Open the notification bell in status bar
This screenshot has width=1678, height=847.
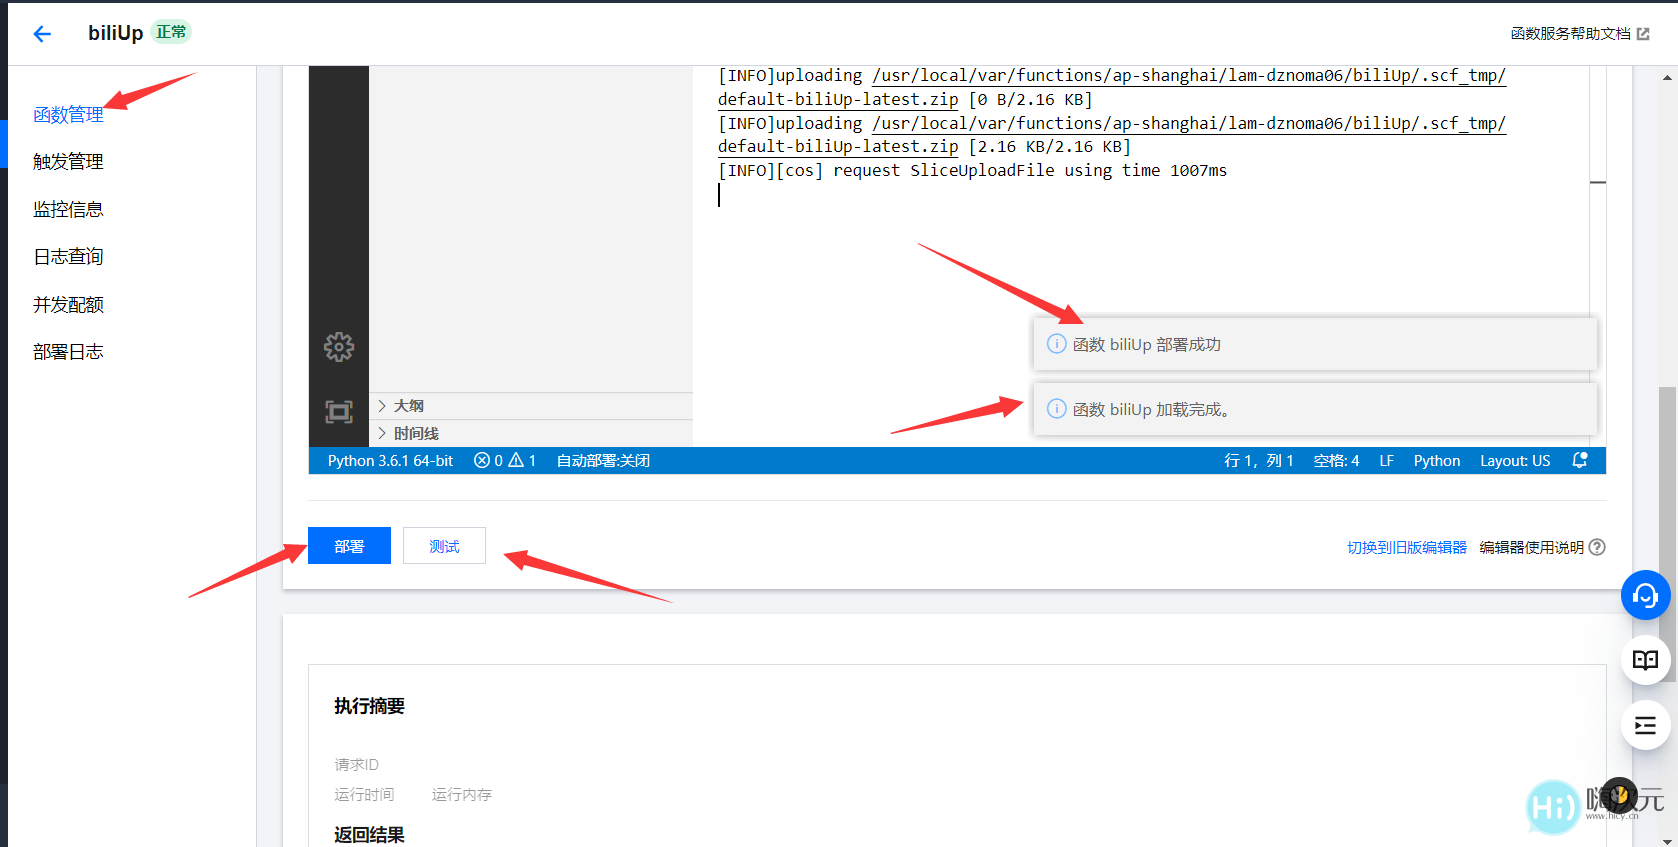pyautogui.click(x=1580, y=460)
